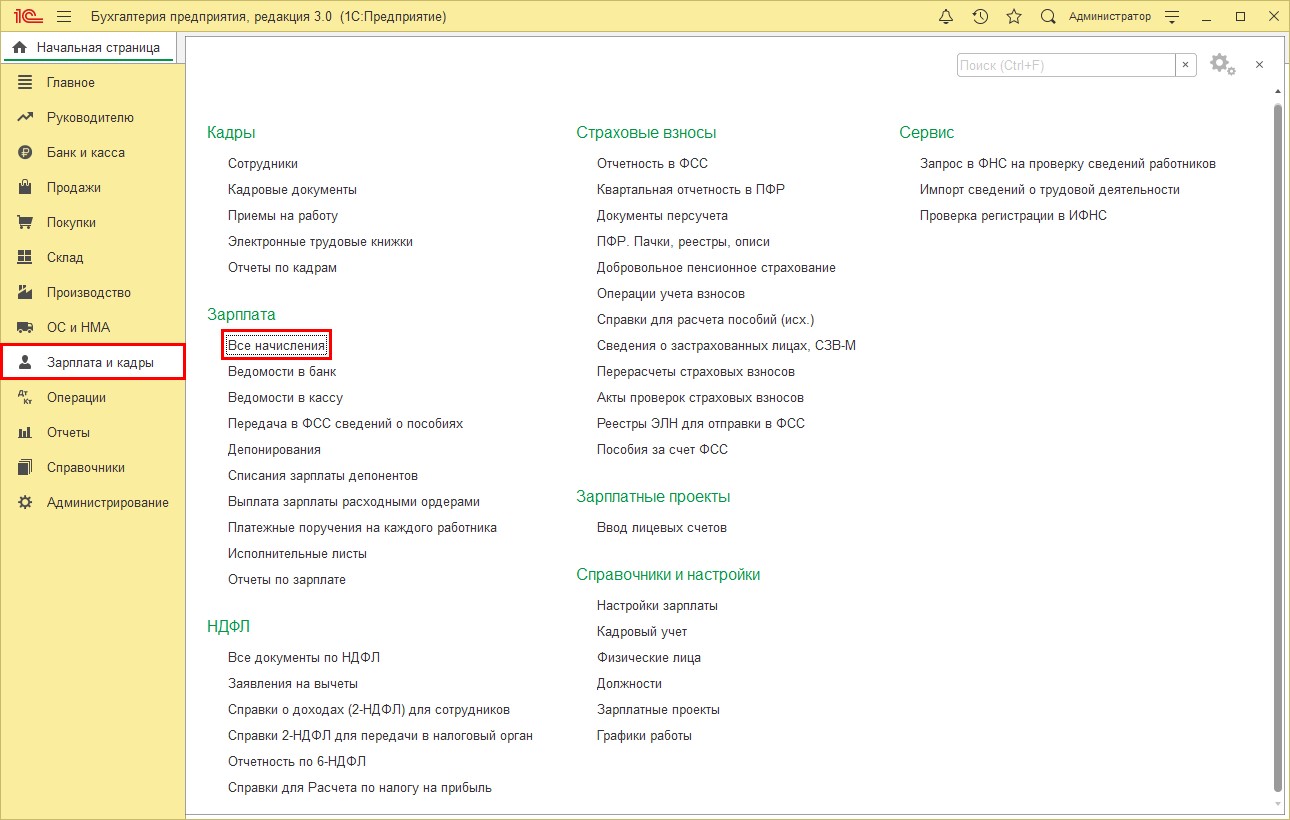Image resolution: width=1290 pixels, height=820 pixels.
Task: Open the main hamburger menu in title bar
Action: click(64, 17)
